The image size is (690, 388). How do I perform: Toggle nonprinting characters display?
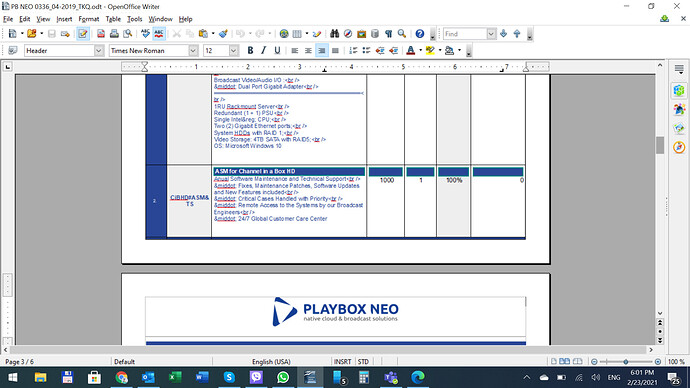pos(388,34)
